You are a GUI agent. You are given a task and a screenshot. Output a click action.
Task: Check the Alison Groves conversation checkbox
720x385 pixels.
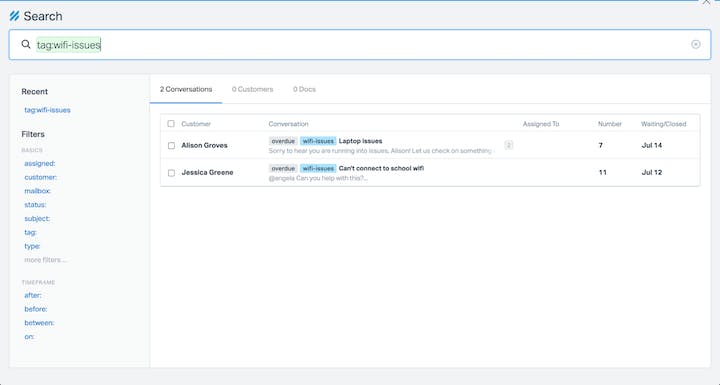pyautogui.click(x=171, y=146)
